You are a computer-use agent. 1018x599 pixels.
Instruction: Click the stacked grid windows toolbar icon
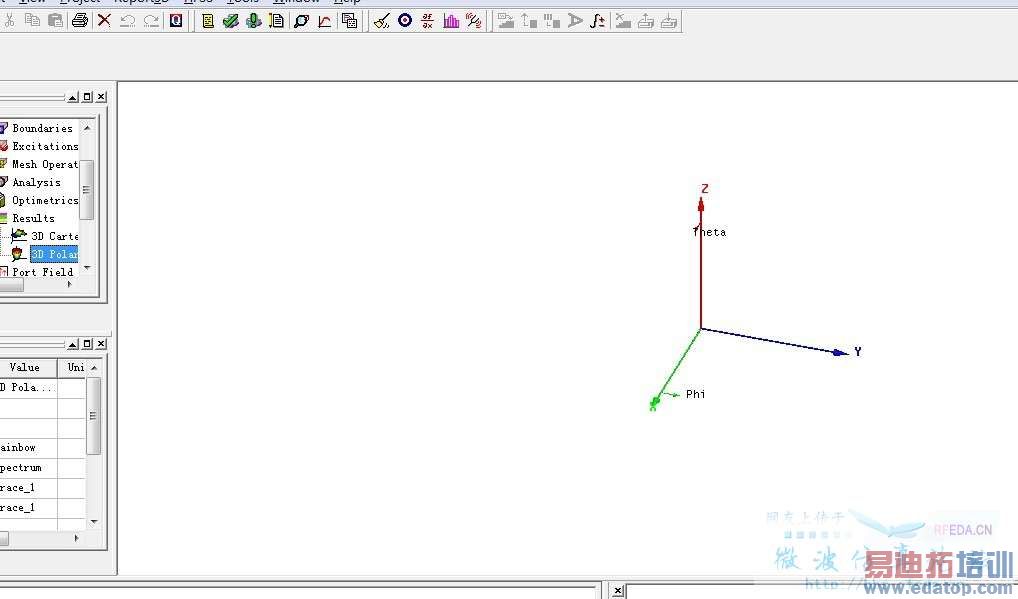(349, 21)
